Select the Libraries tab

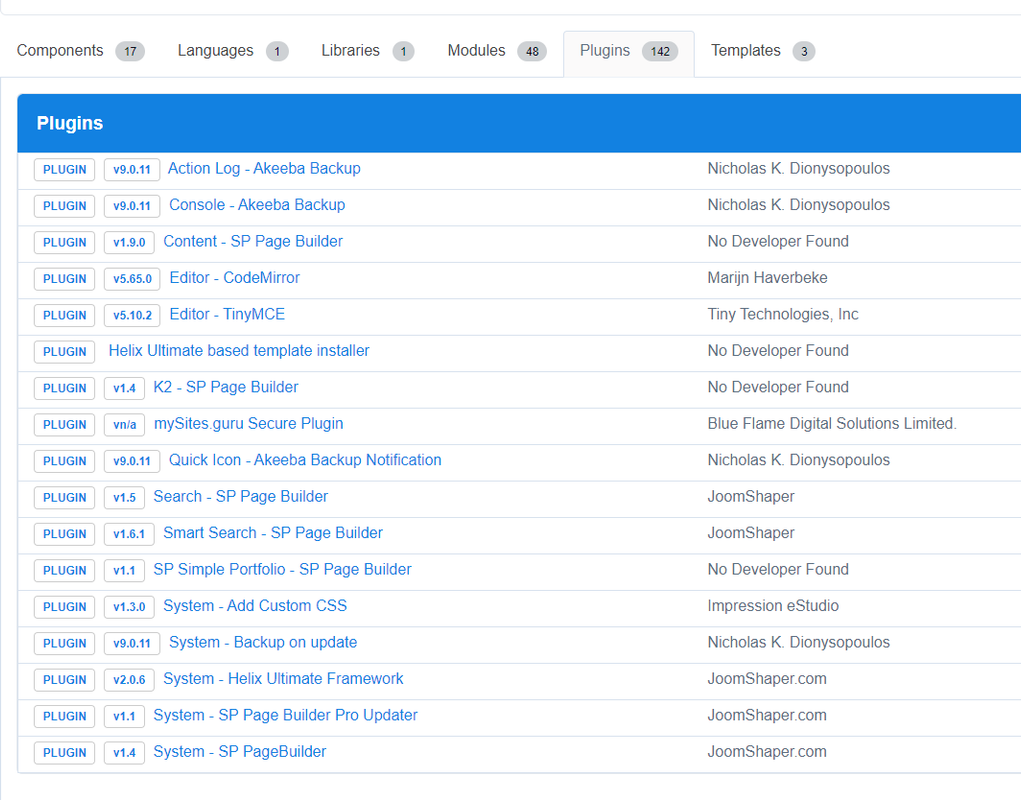point(367,51)
